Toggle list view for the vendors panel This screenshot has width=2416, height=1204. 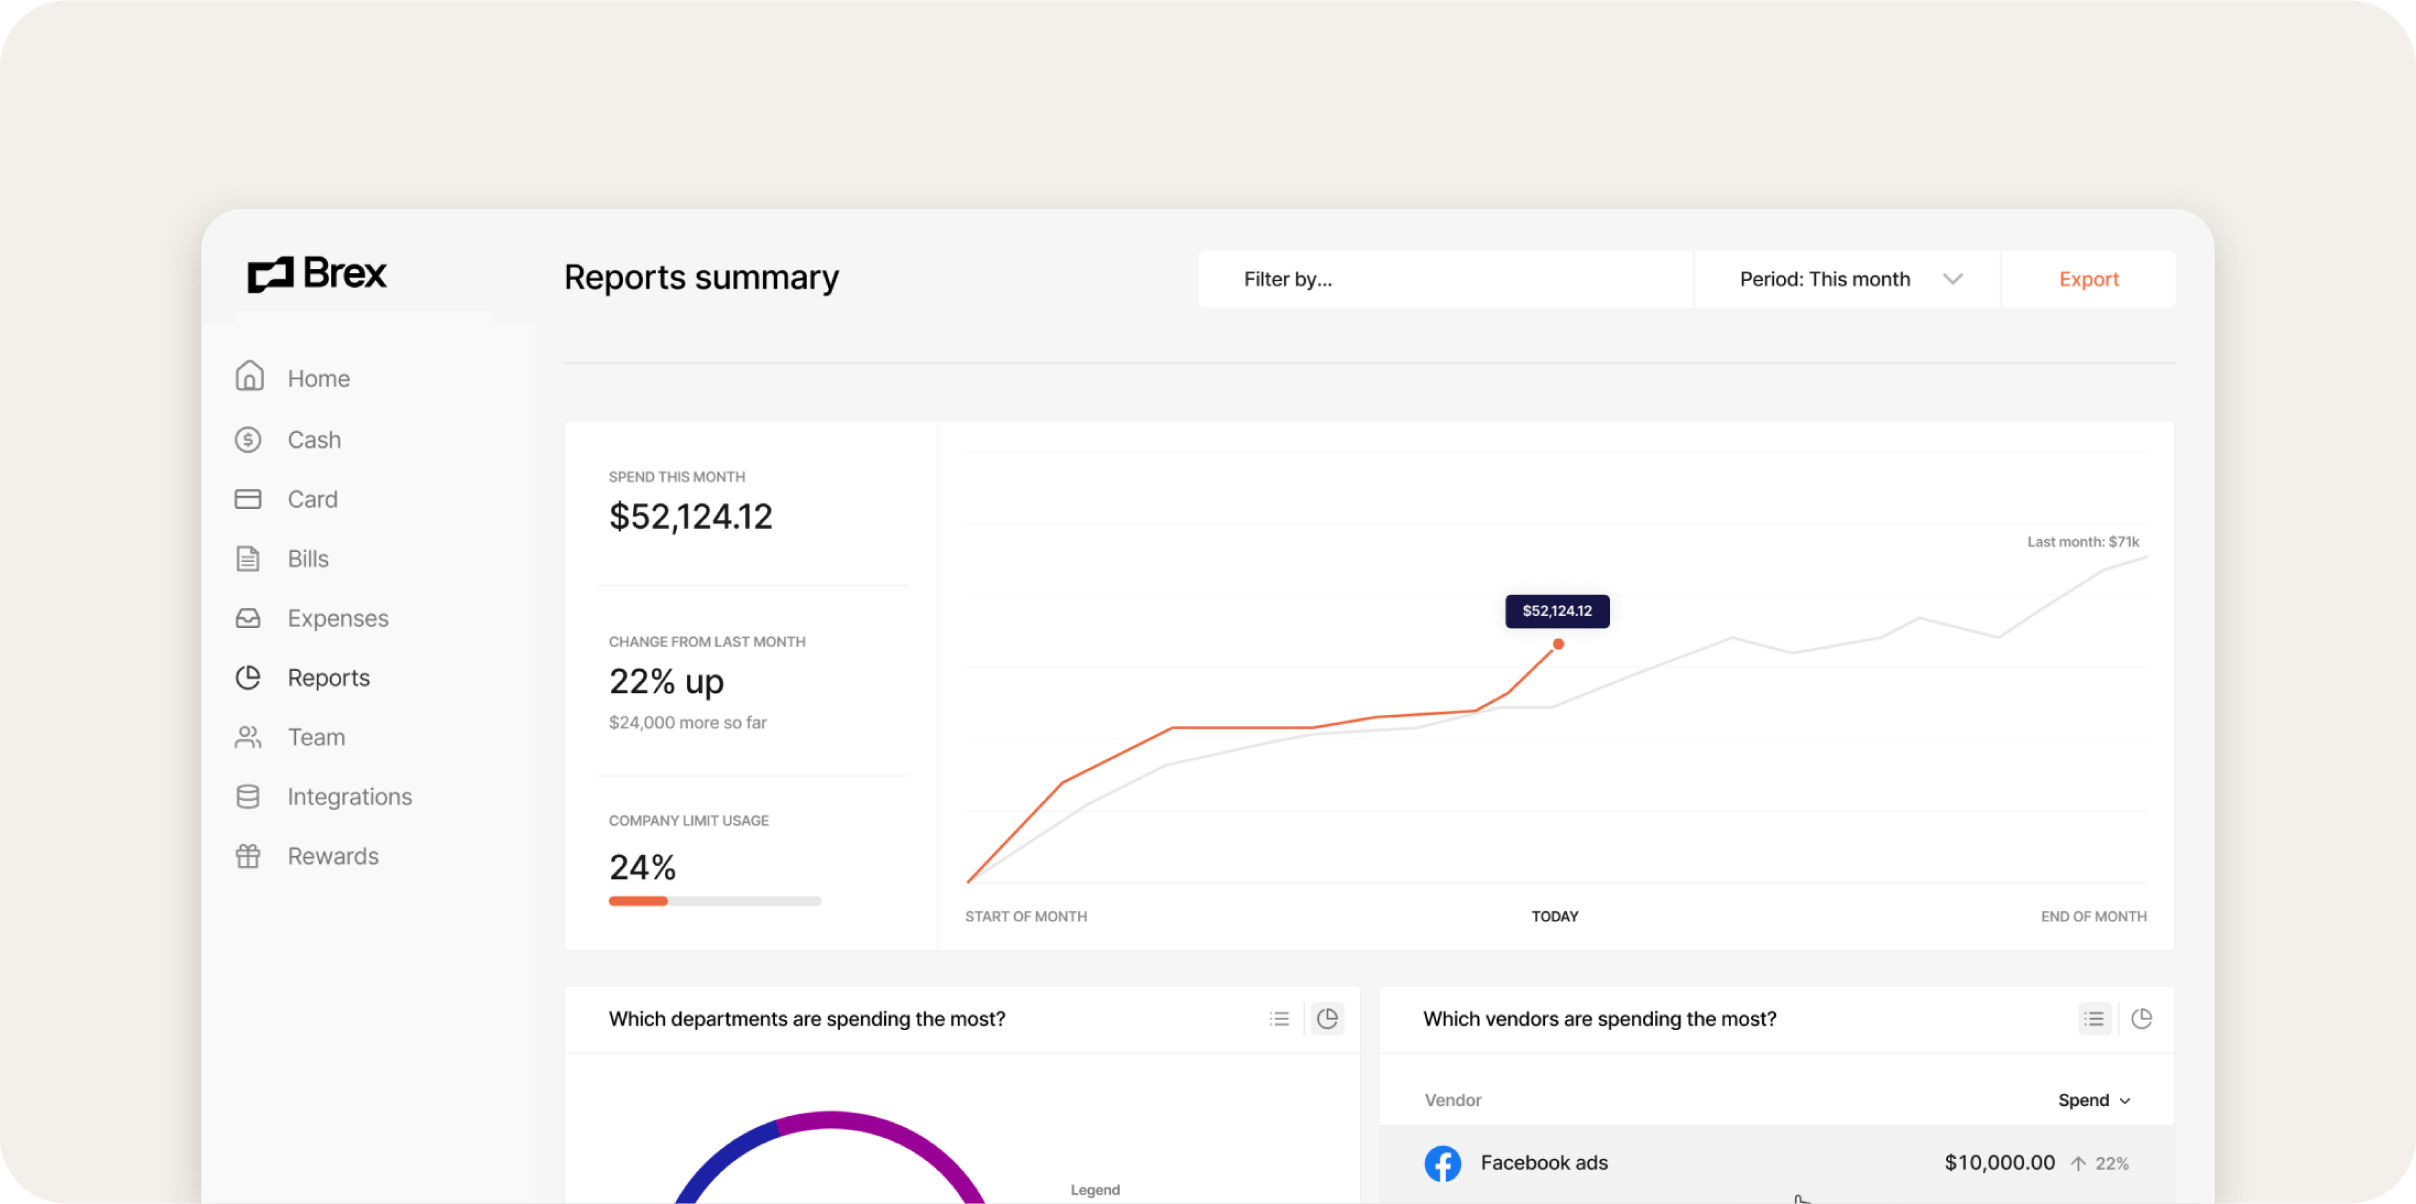pyautogui.click(x=2095, y=1018)
